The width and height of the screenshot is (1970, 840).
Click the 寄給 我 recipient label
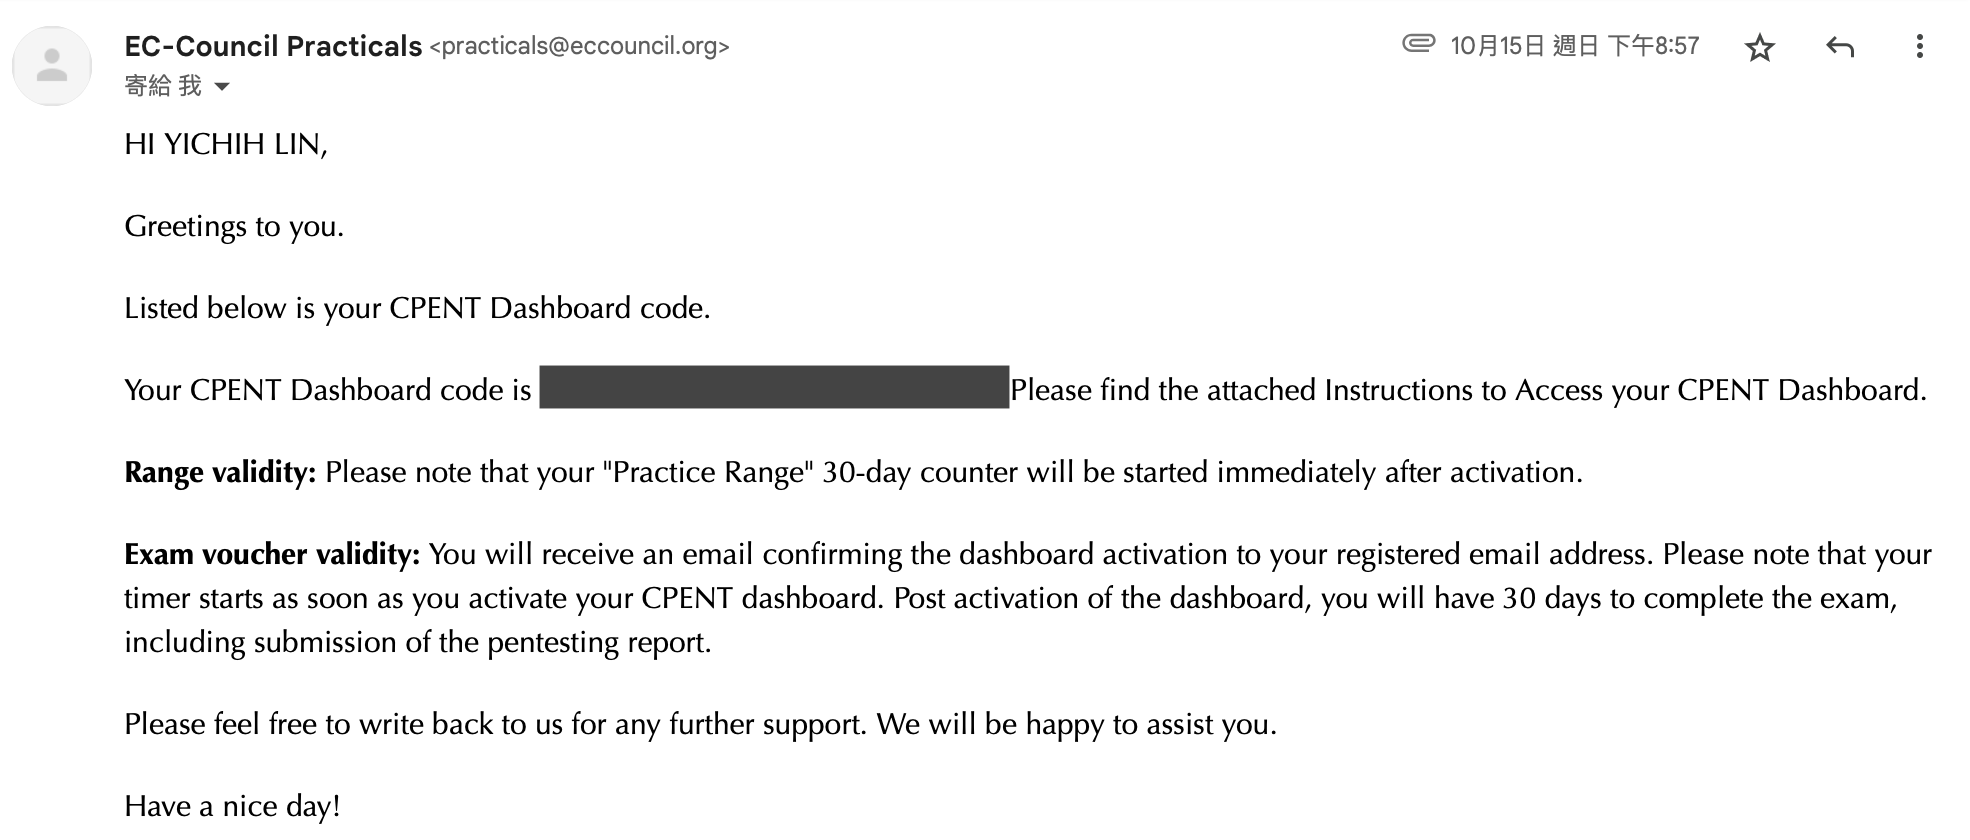click(x=163, y=86)
